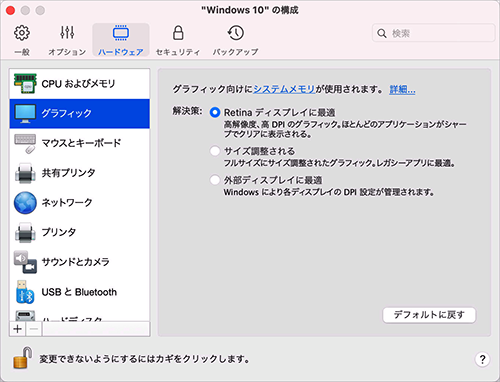
Task: Click the window's red close button
Action: (x=10, y=10)
